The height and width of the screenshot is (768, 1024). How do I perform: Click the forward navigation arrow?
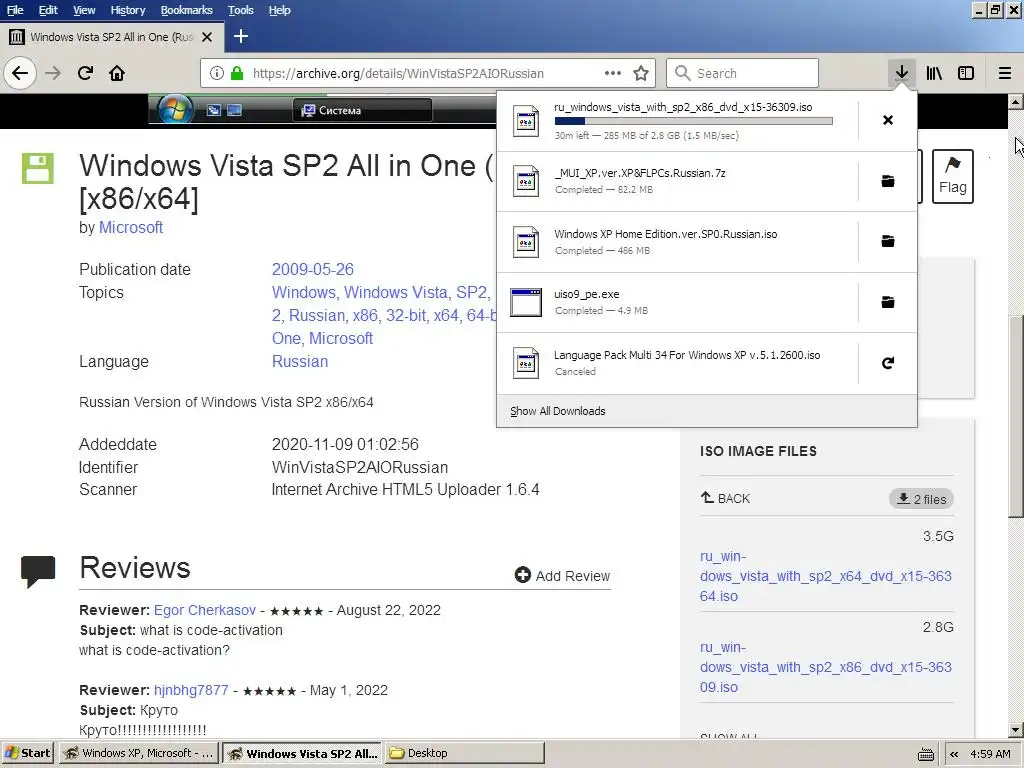53,73
